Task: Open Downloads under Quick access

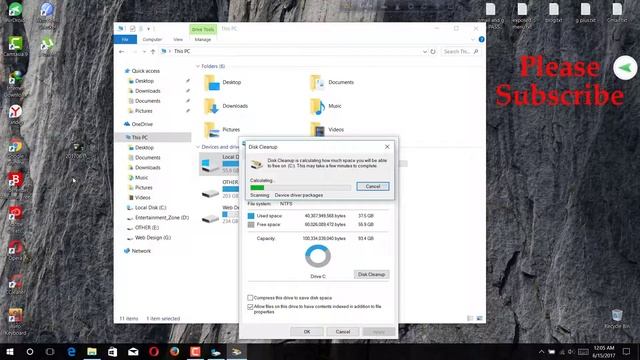Action: 148,91
